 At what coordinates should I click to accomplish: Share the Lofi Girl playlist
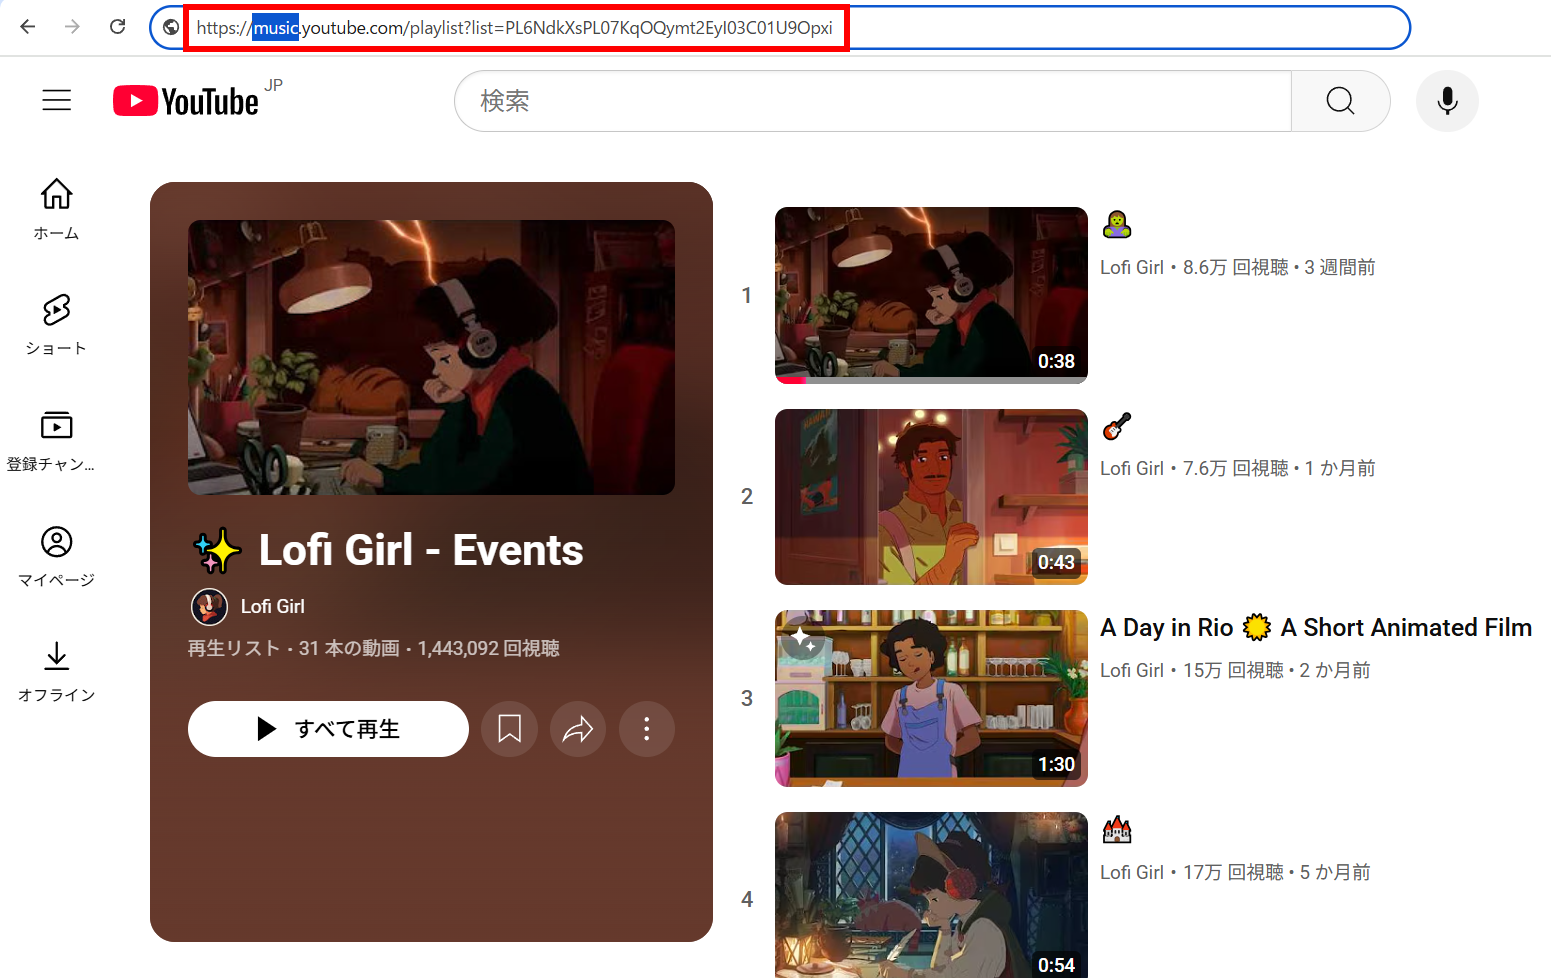[578, 729]
